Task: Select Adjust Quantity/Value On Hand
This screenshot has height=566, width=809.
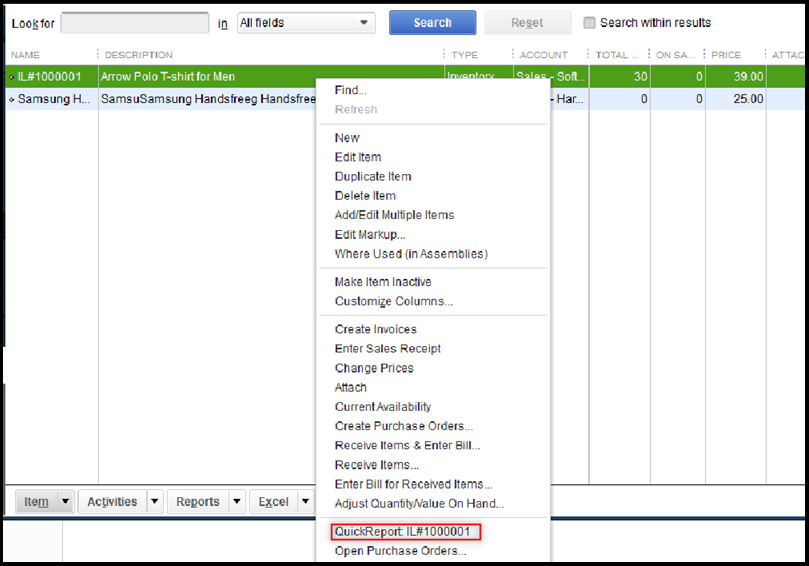Action: 419,503
